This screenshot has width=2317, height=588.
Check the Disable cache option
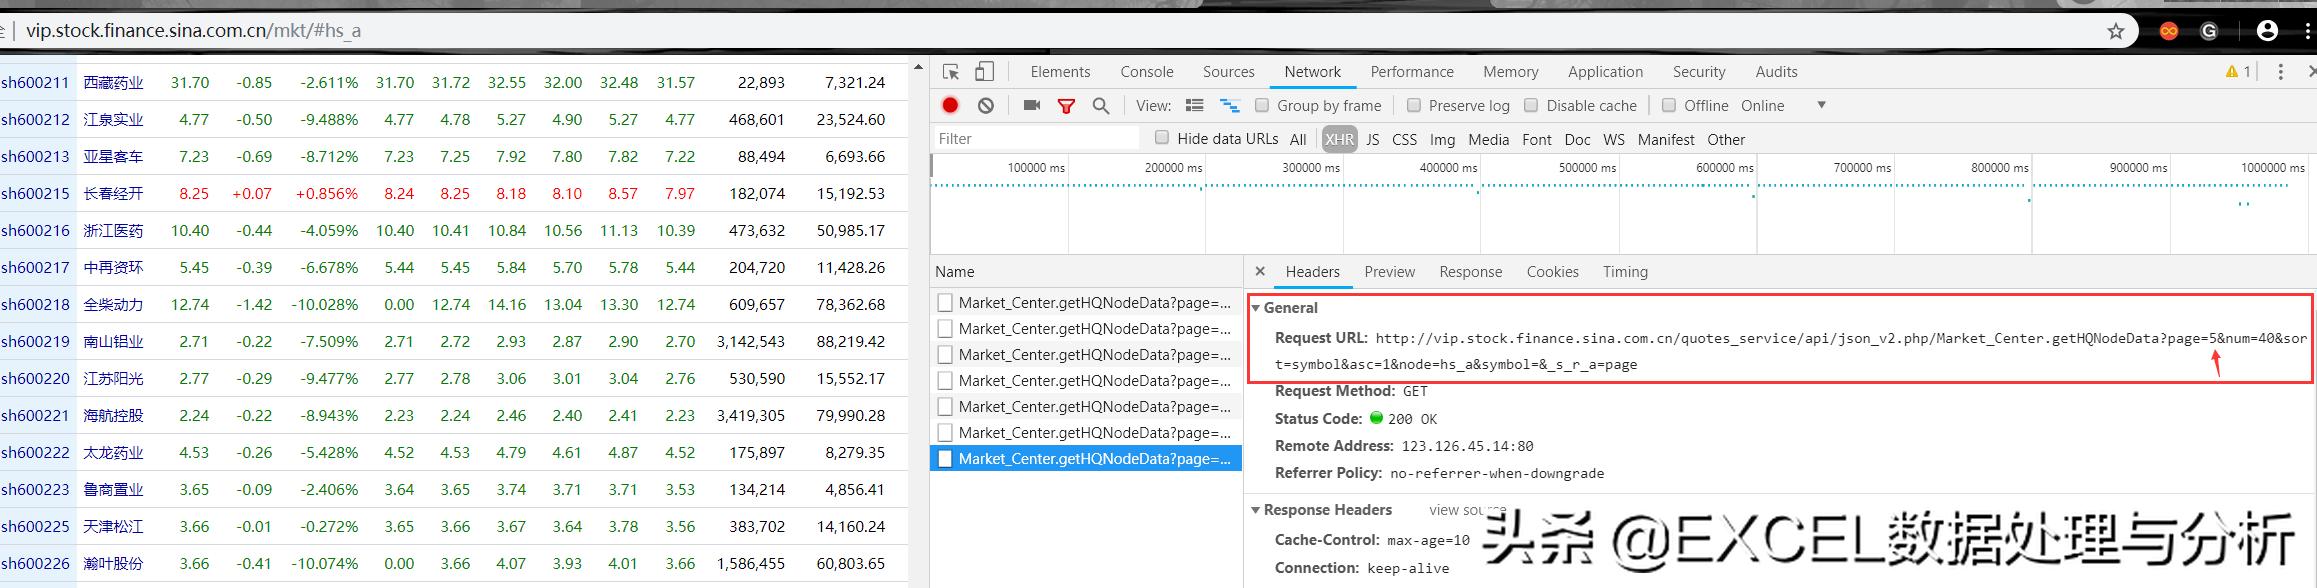point(1531,105)
